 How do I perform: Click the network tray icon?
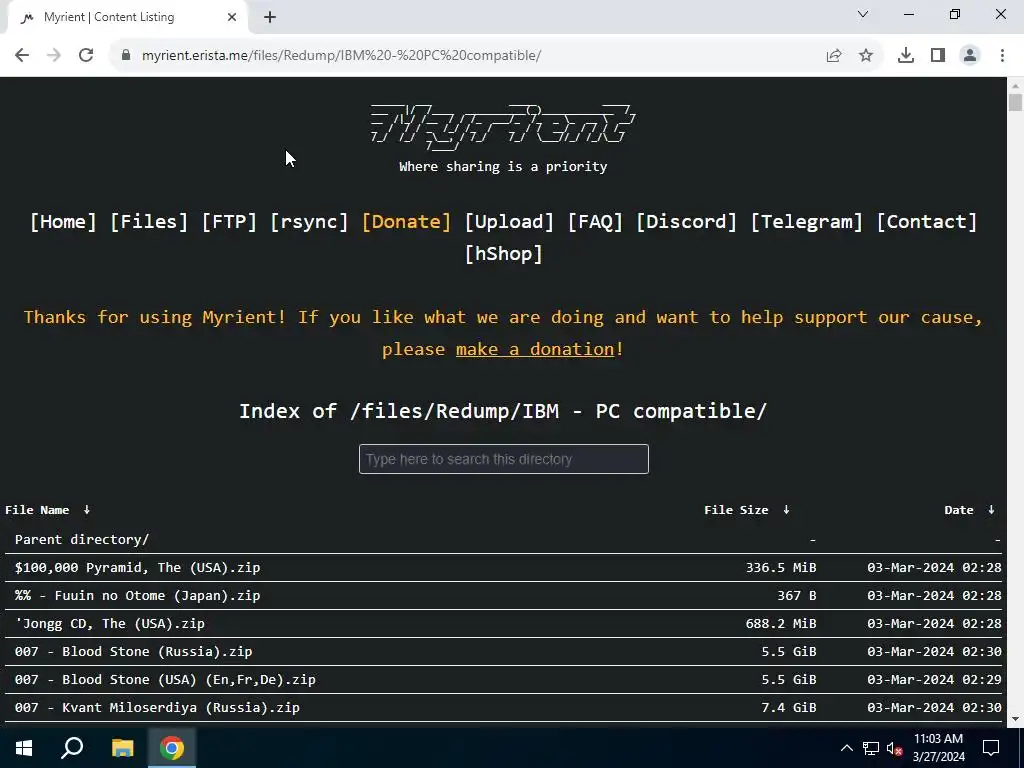pos(871,748)
